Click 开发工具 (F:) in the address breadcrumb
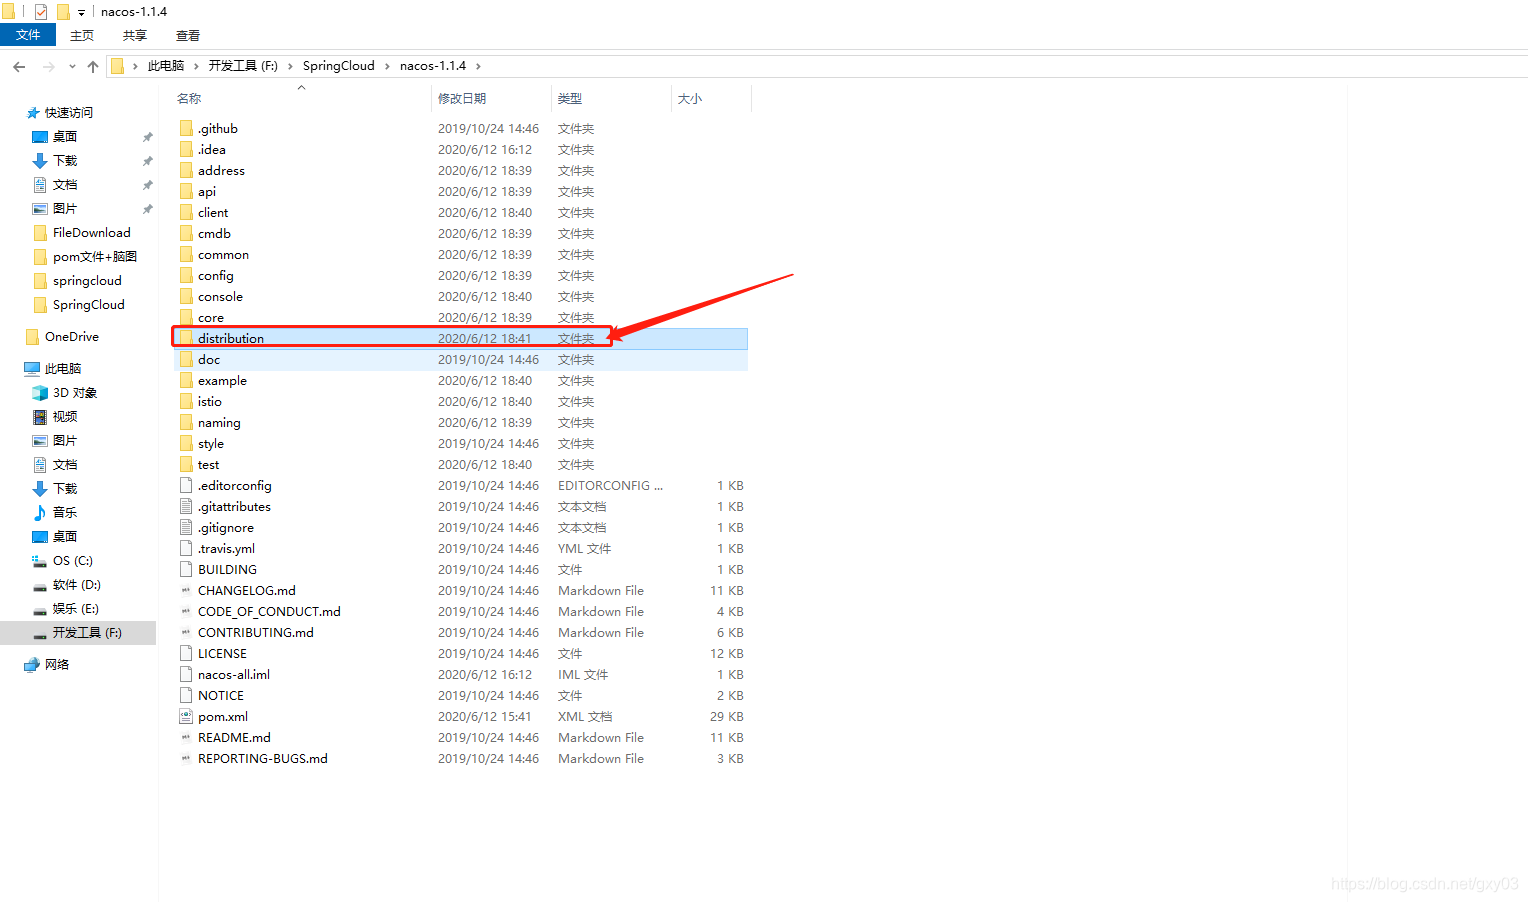The width and height of the screenshot is (1528, 902). [243, 66]
